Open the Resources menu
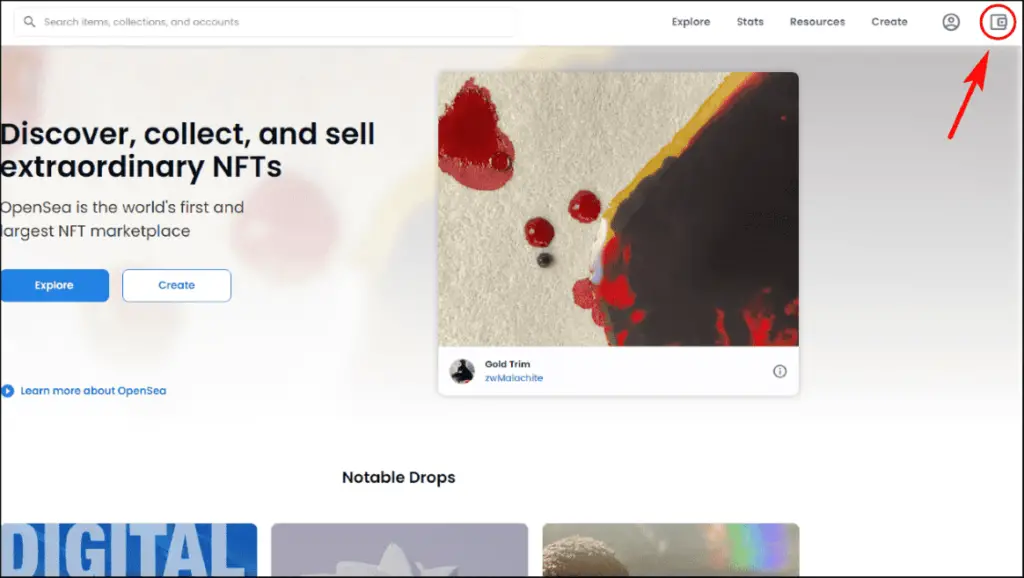The height and width of the screenshot is (578, 1024). [x=817, y=22]
